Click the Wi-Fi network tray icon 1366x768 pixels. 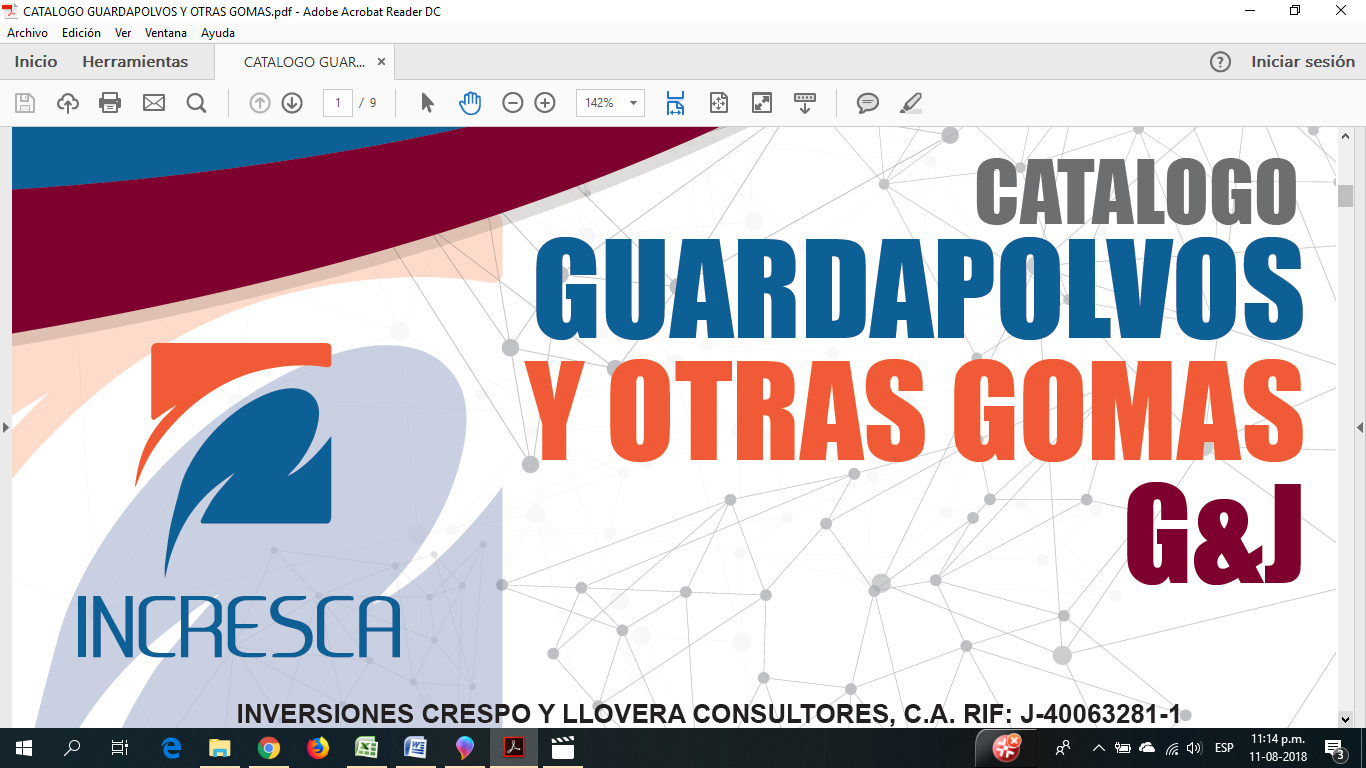1171,748
